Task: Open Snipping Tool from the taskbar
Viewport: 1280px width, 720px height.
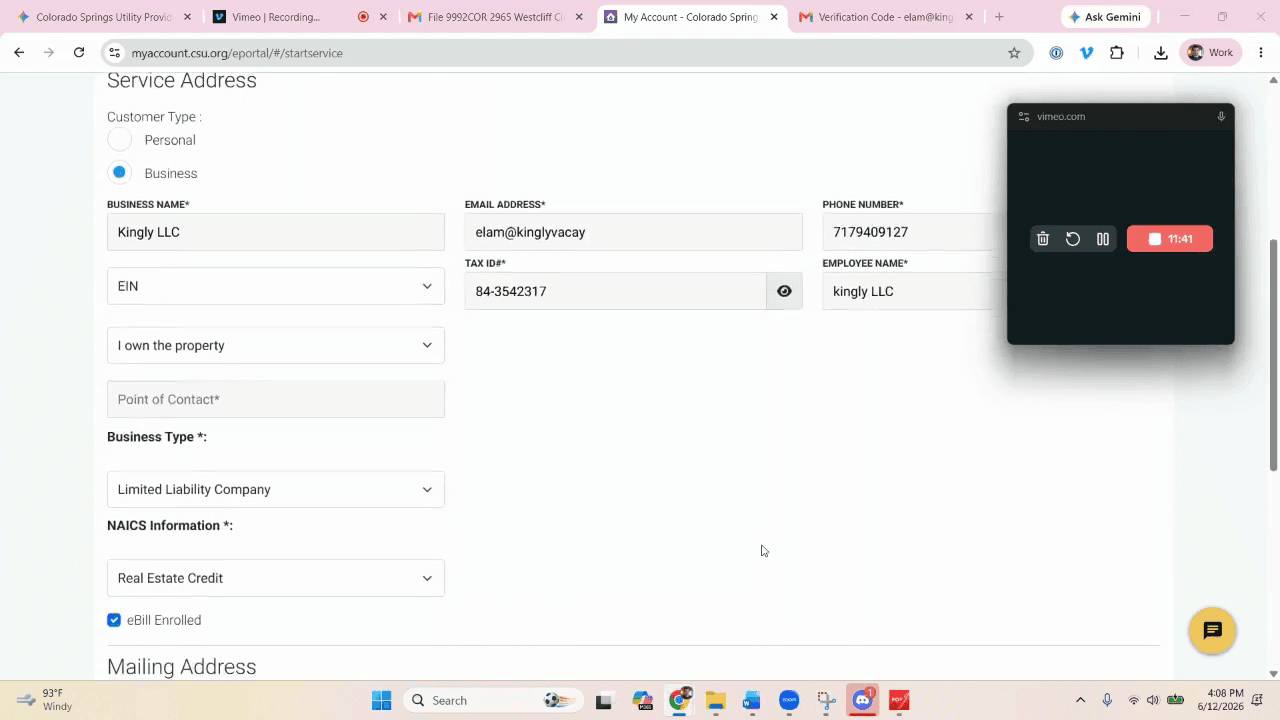Action: click(826, 700)
